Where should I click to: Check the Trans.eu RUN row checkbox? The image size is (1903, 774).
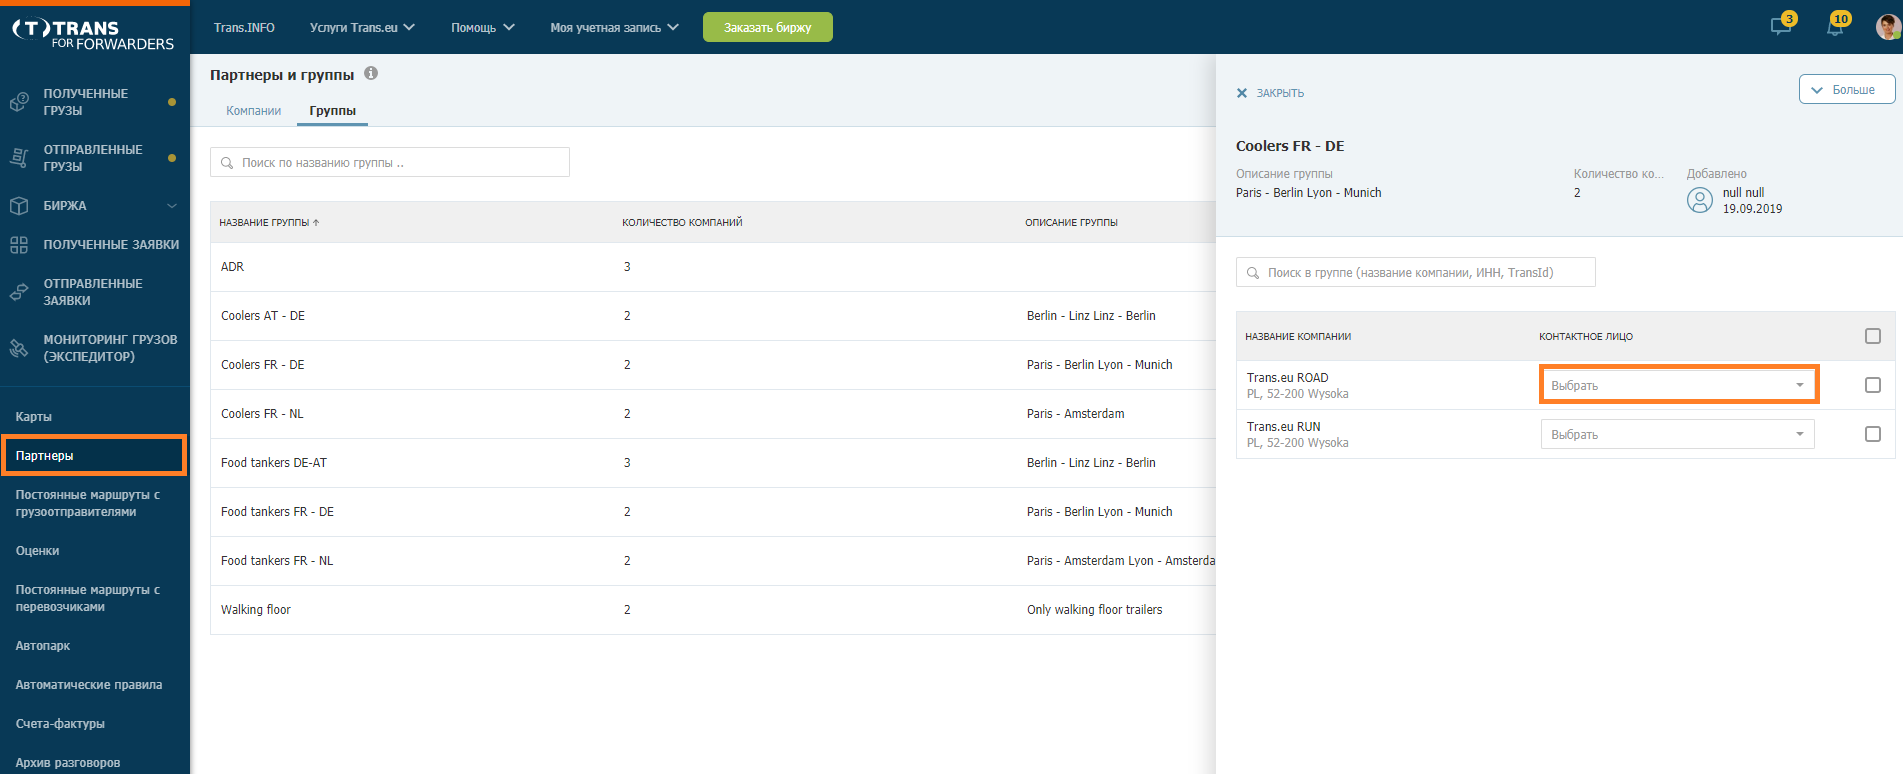pyautogui.click(x=1873, y=434)
